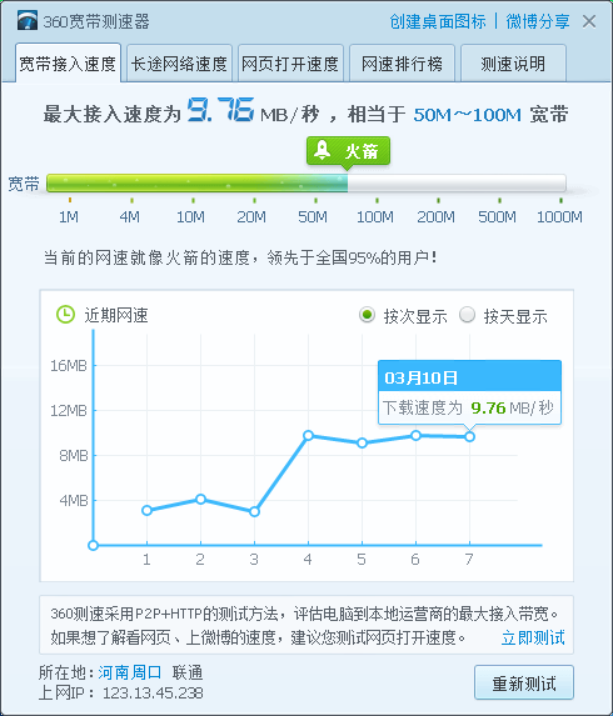Select the 宽带接入速度 tab
The height and width of the screenshot is (716, 613).
(x=68, y=63)
